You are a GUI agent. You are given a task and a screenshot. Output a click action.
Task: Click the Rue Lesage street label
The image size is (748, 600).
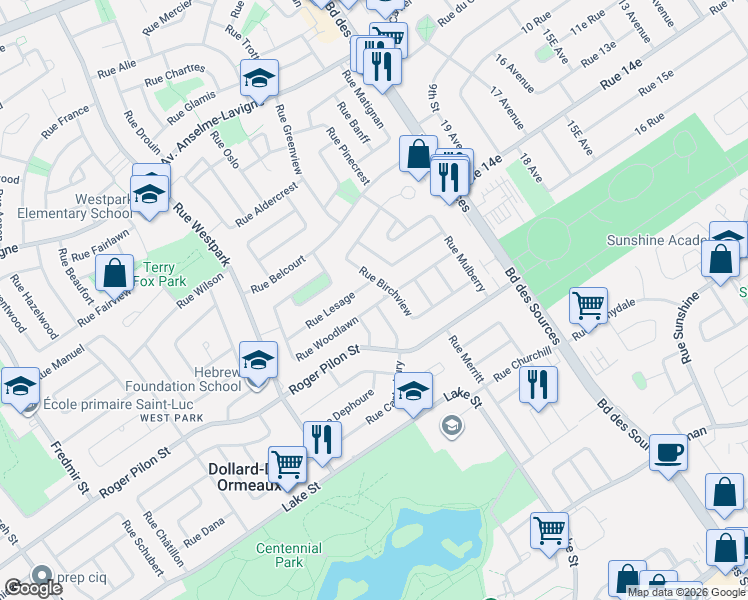(x=330, y=310)
